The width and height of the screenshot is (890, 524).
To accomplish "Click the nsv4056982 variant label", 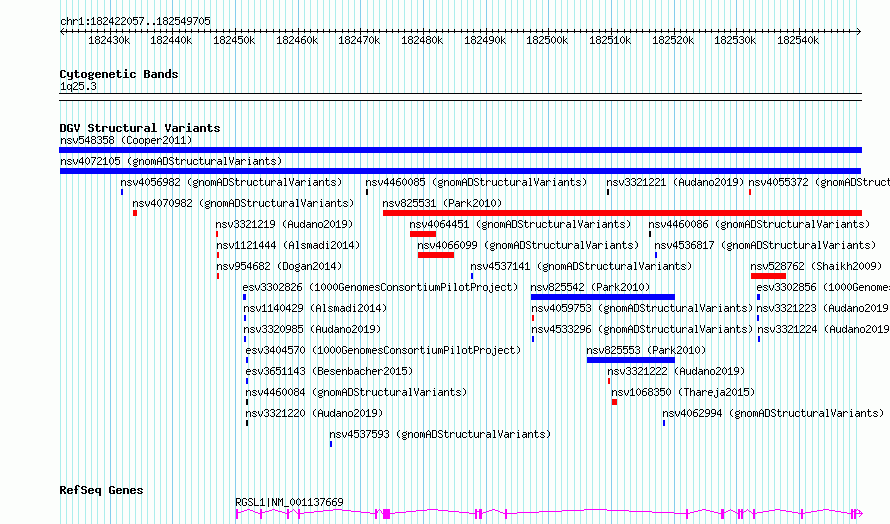I will click(x=231, y=182).
